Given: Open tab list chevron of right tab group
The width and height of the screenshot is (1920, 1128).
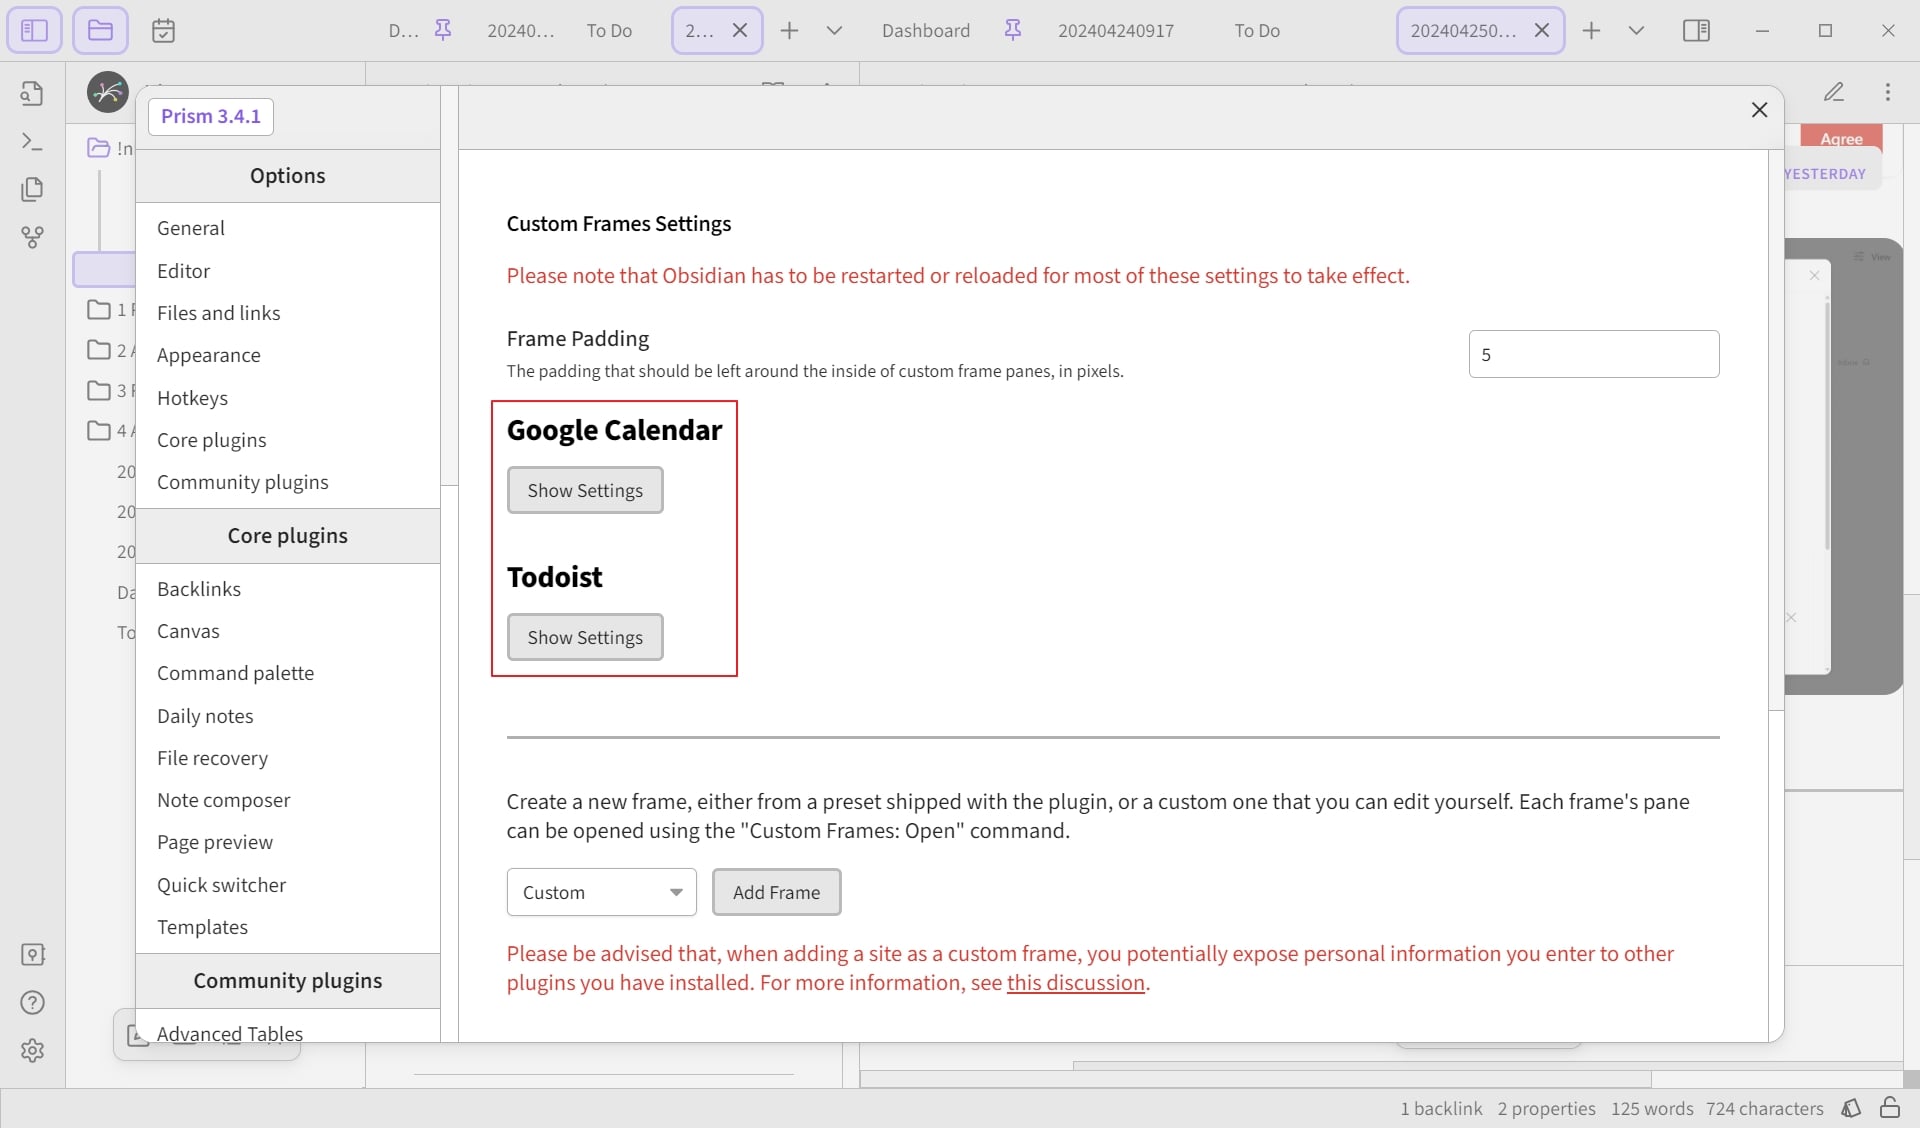Looking at the screenshot, I should (x=1636, y=30).
